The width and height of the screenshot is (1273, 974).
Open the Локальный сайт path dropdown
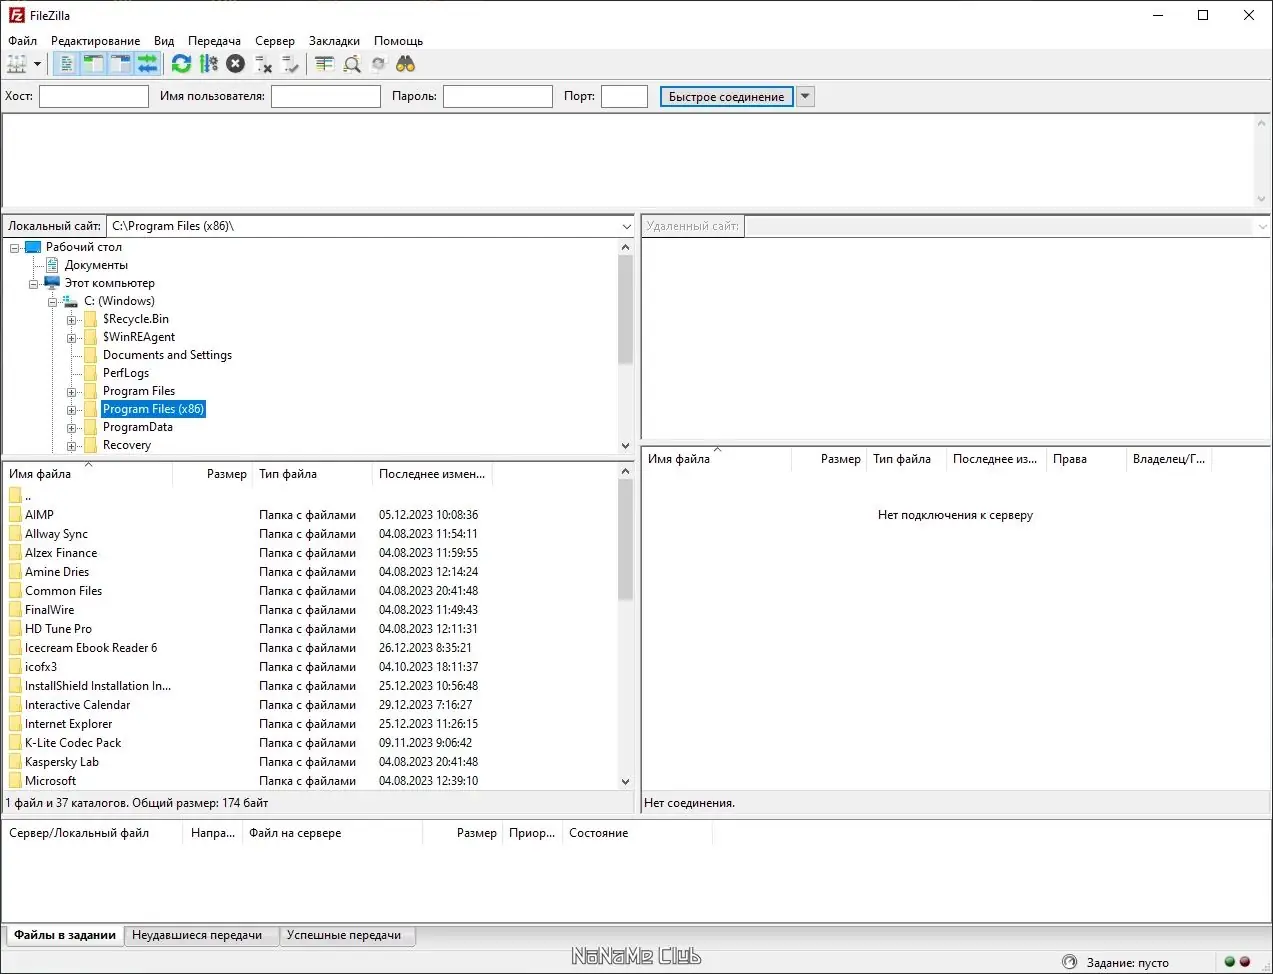pos(626,226)
